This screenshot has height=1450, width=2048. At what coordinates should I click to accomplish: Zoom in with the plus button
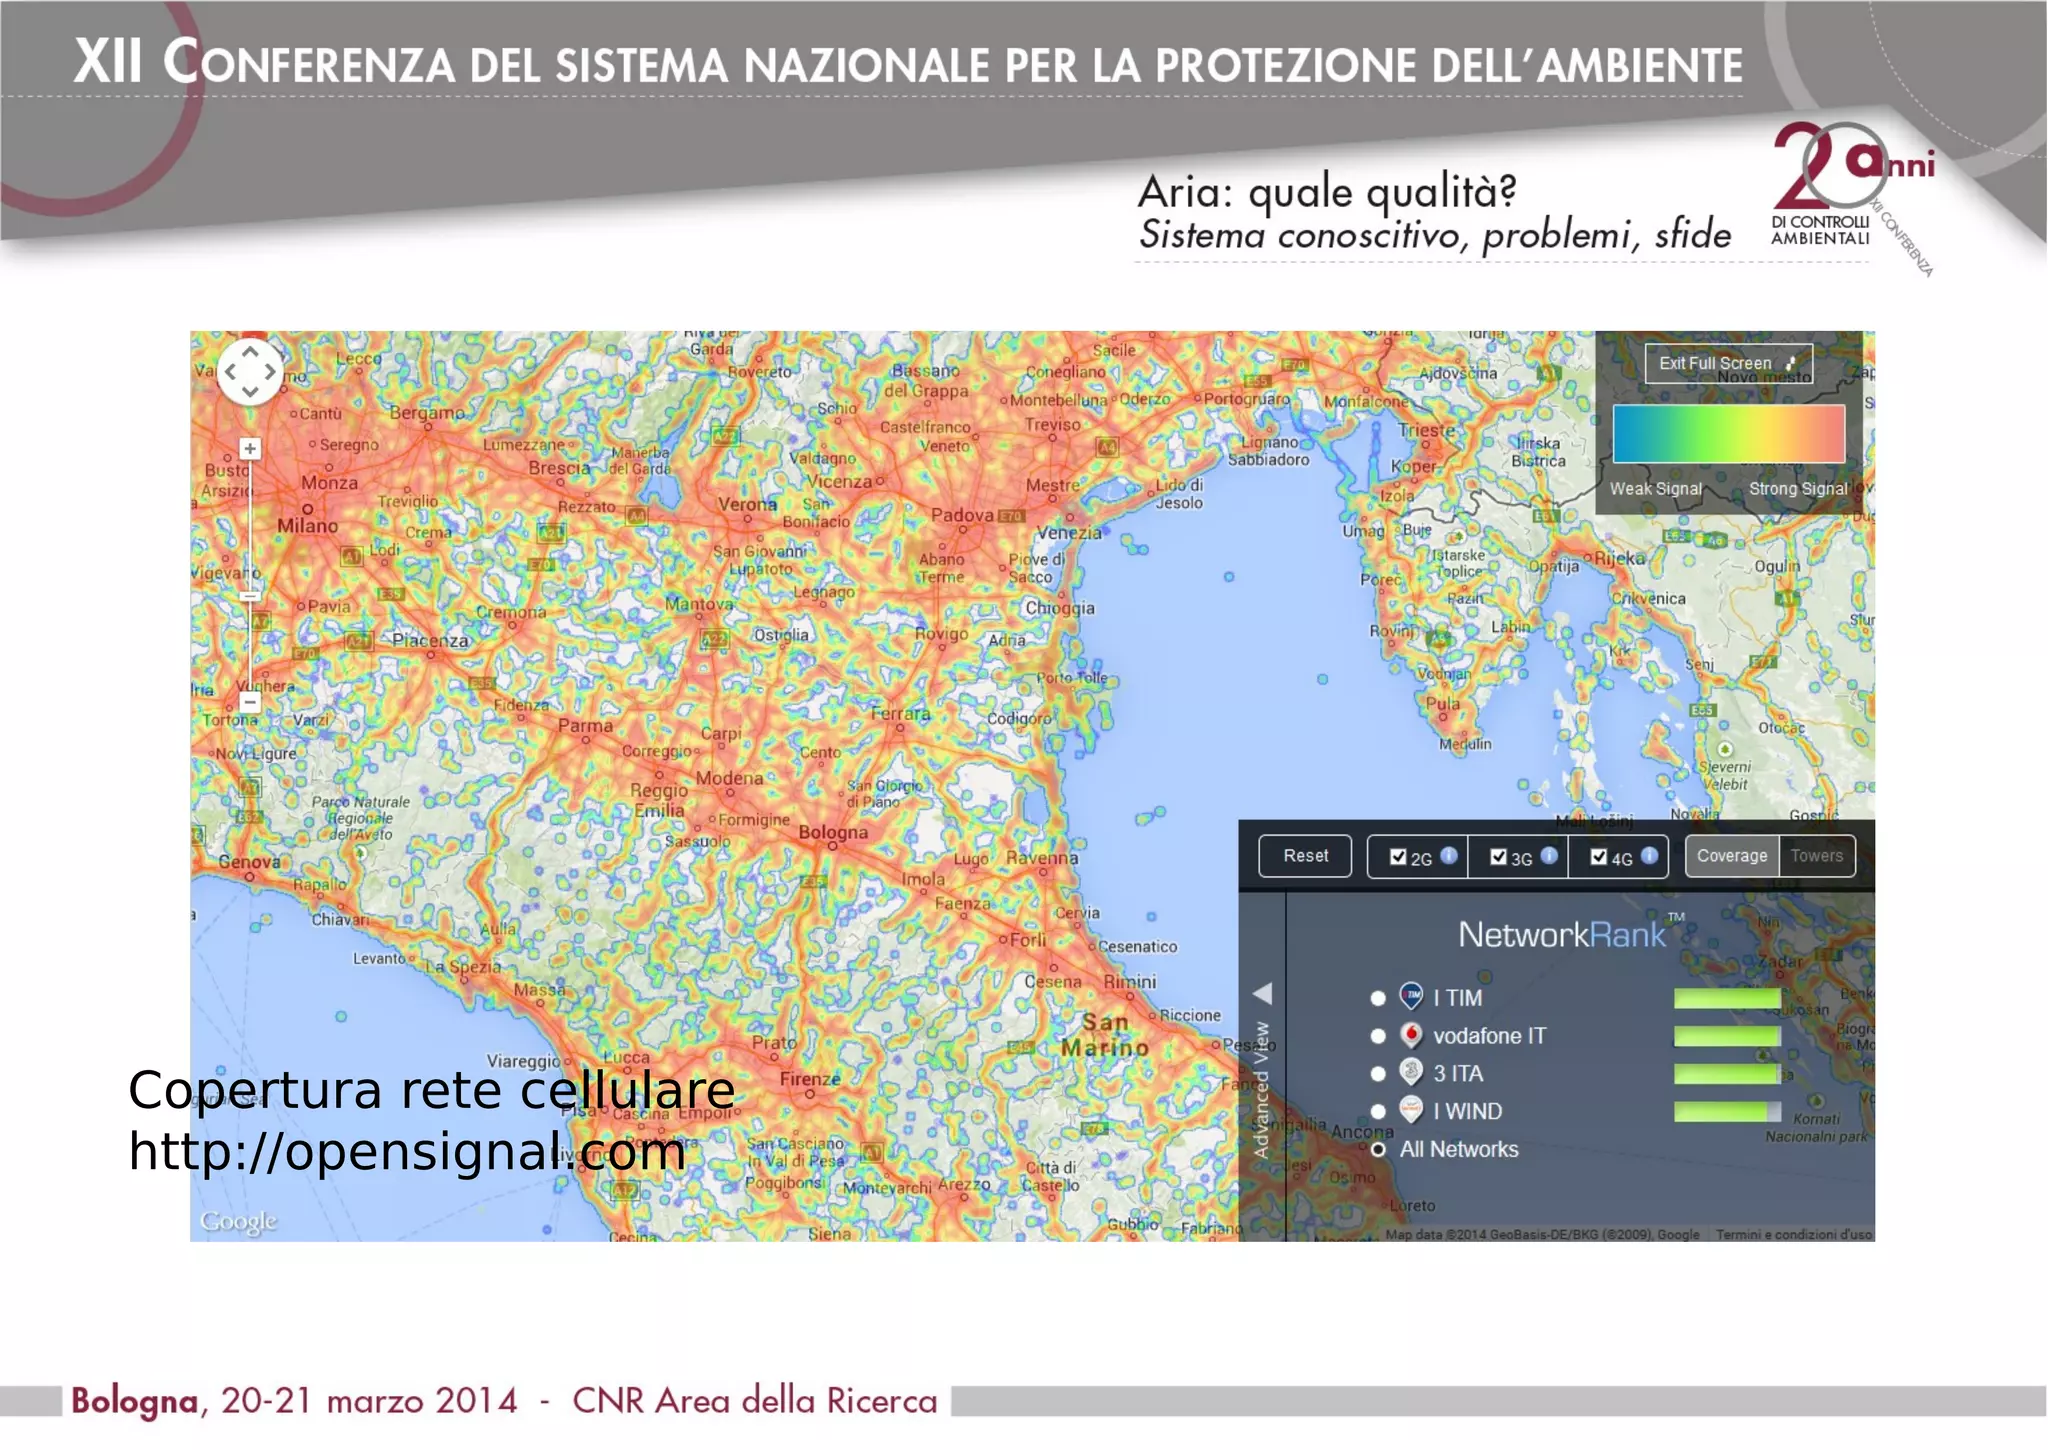pos(250,449)
